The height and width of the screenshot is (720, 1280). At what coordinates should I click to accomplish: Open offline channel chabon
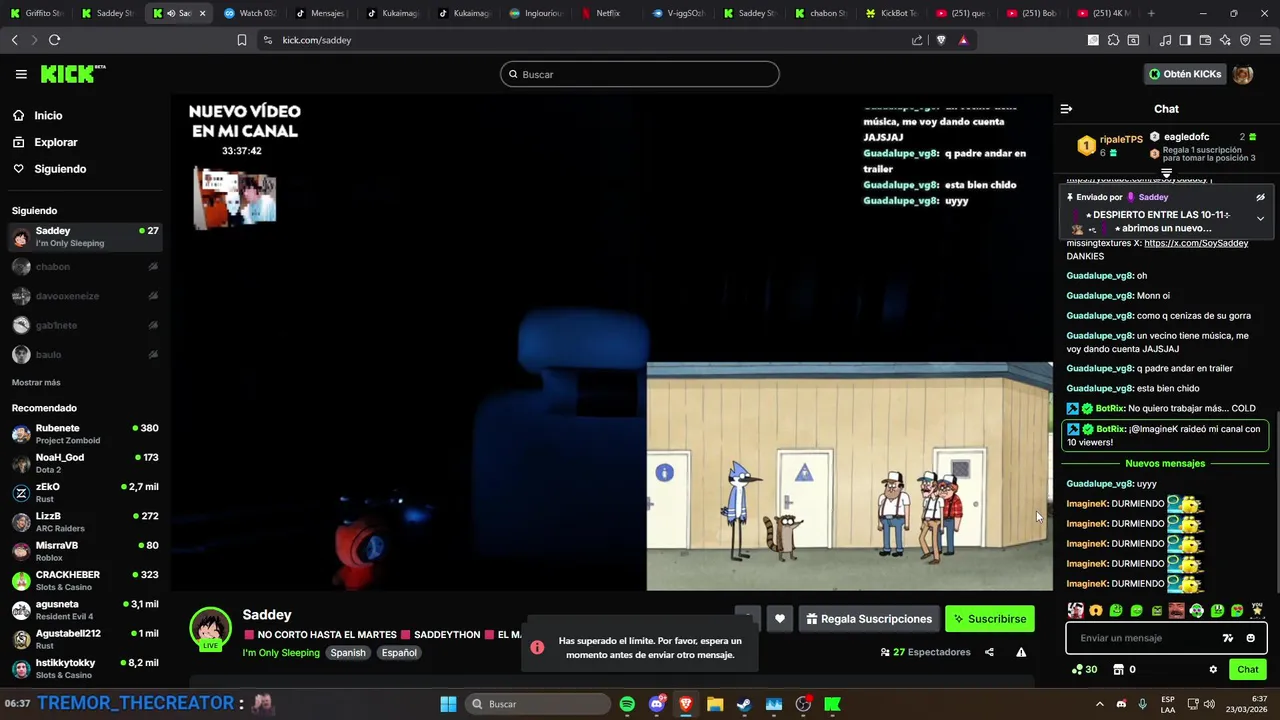tap(85, 267)
